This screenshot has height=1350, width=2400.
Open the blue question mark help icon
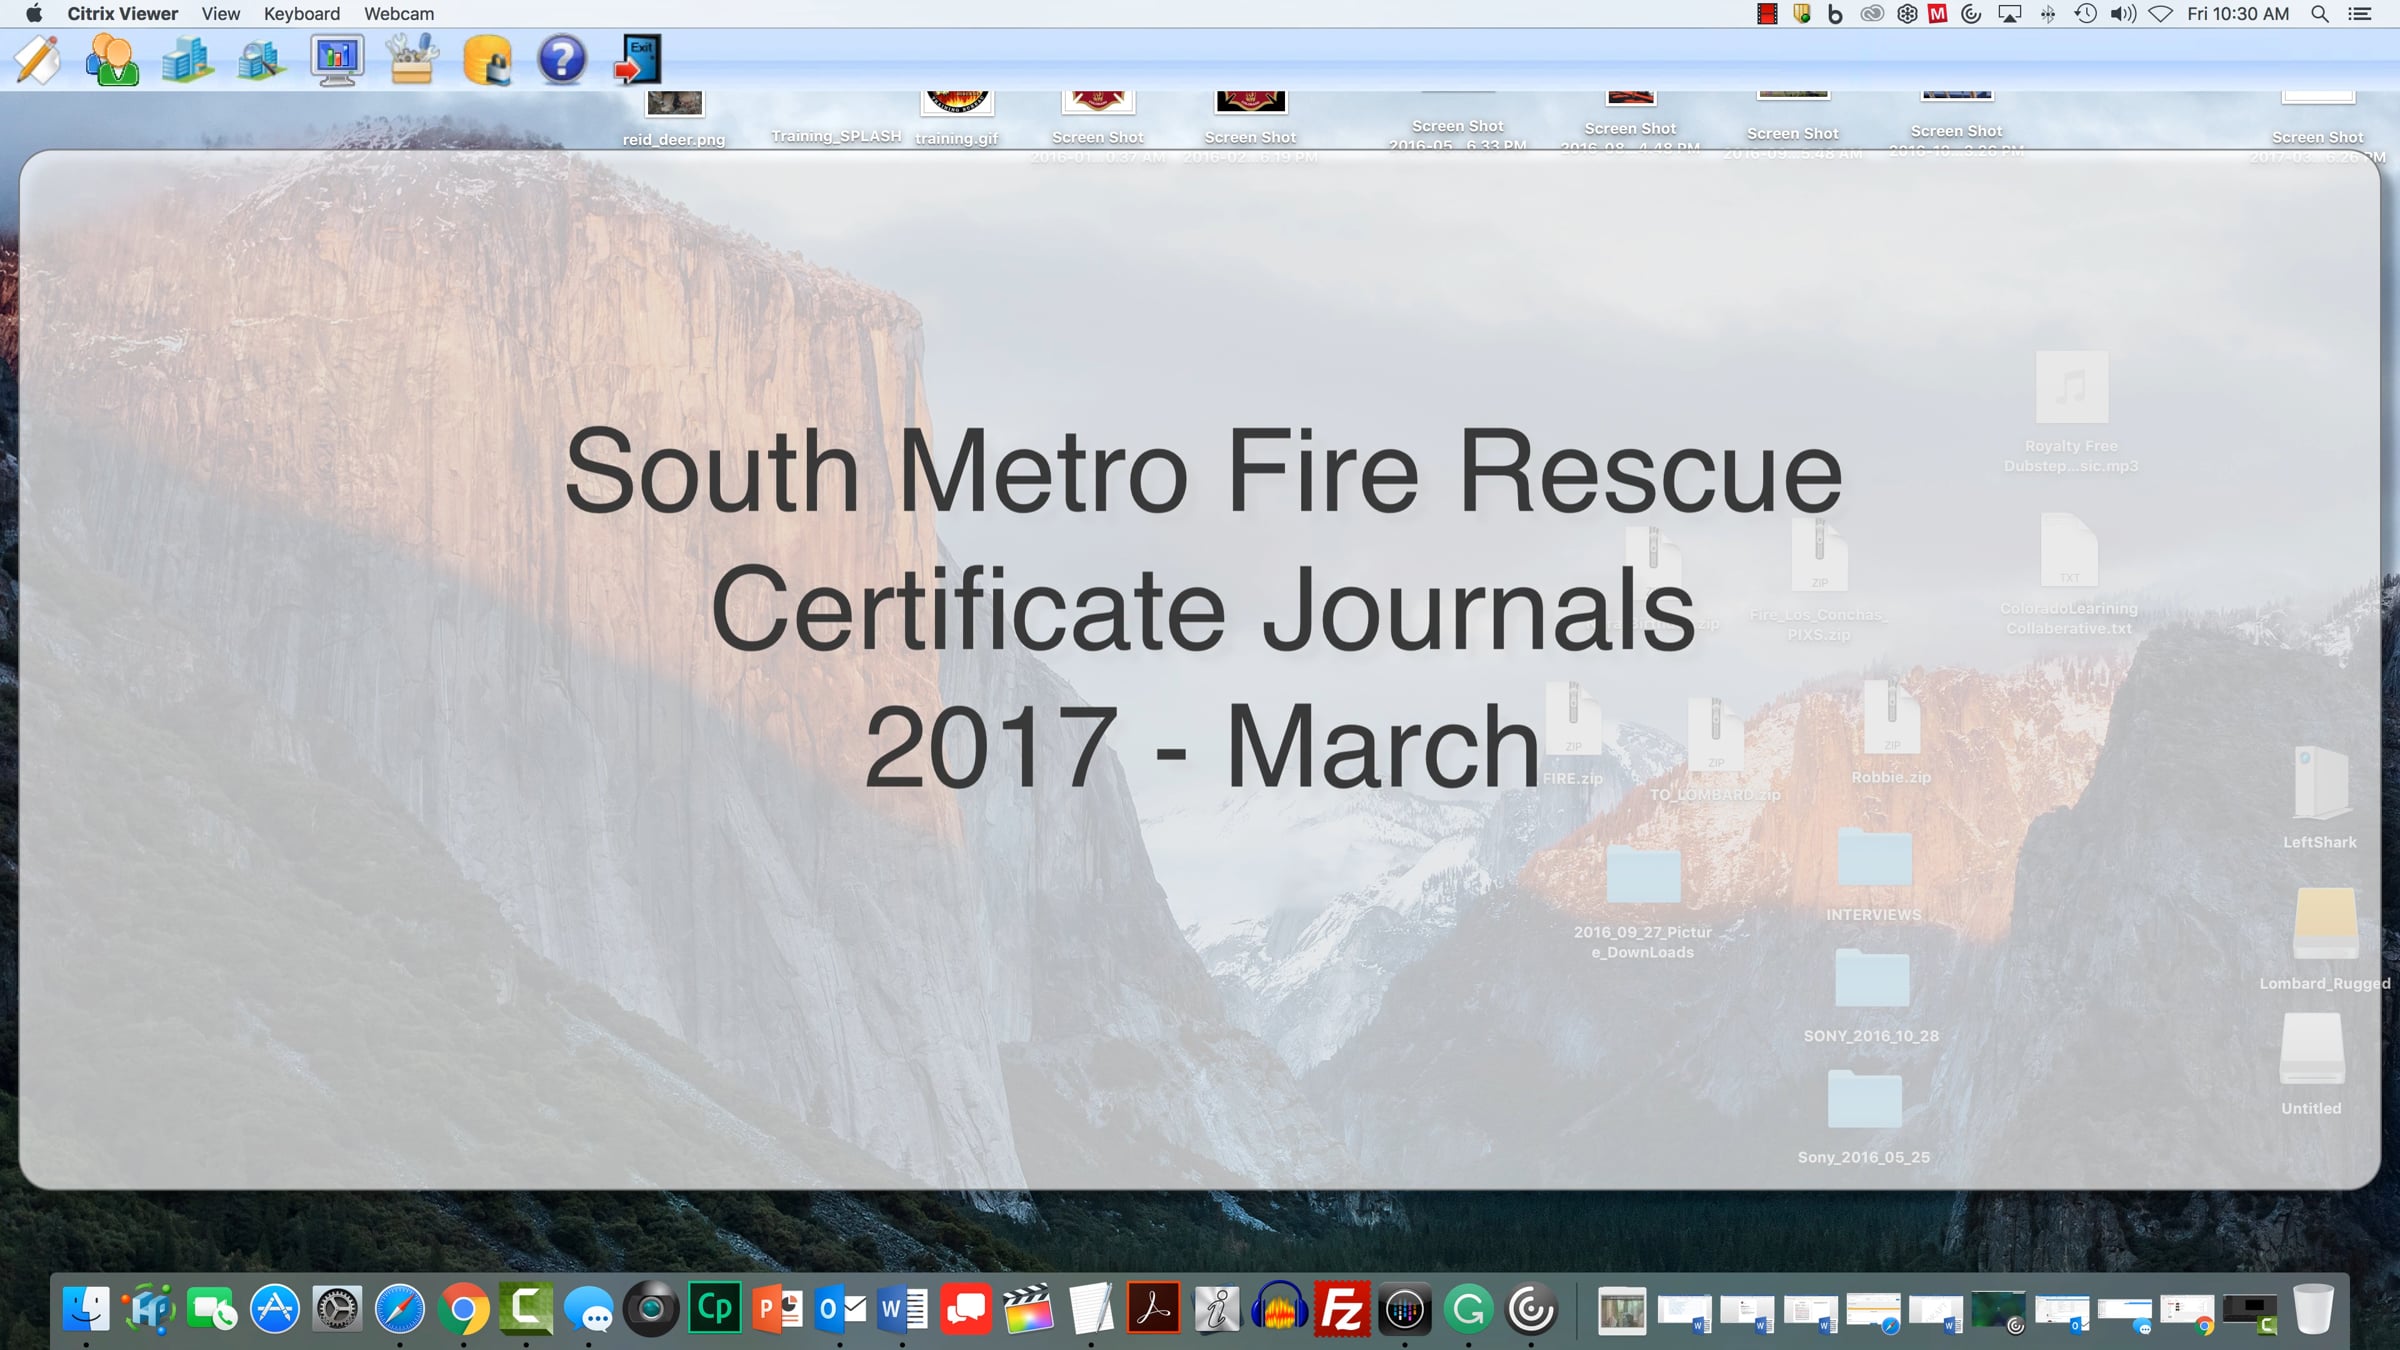[x=562, y=60]
